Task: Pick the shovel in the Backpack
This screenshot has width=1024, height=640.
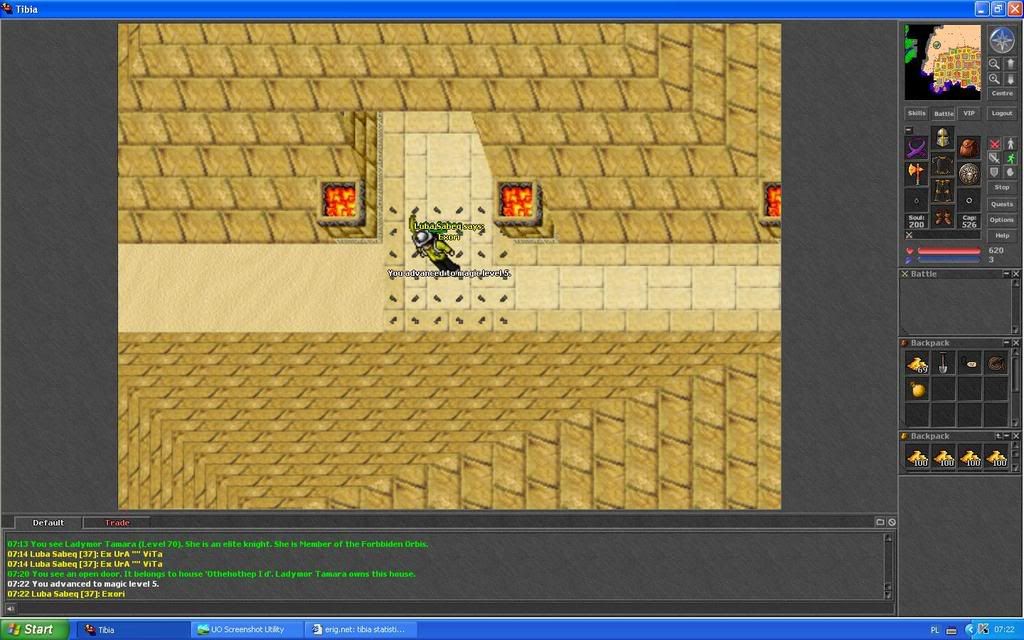Action: coord(943,364)
